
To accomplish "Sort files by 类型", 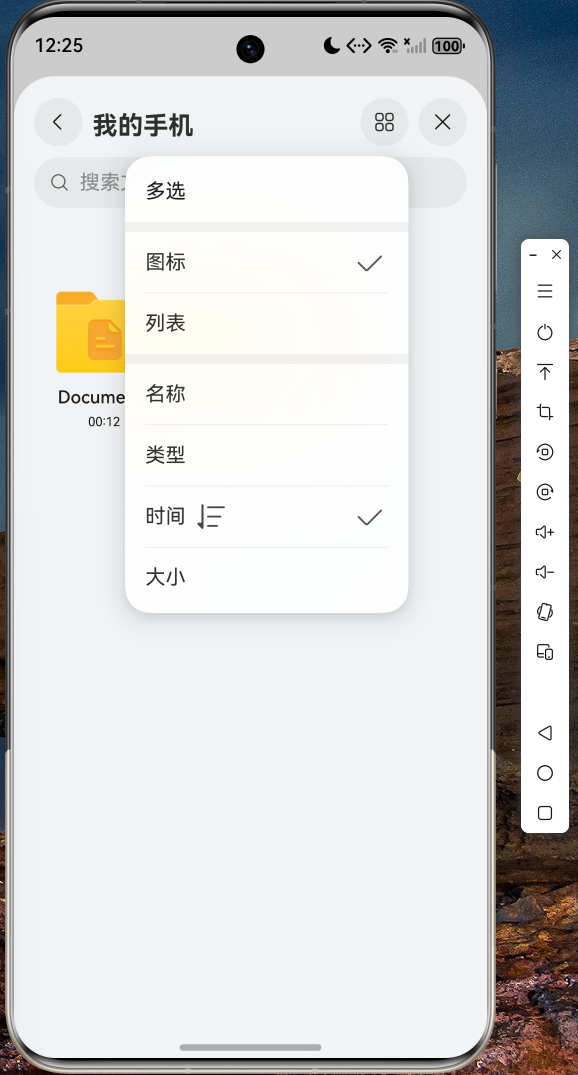I will [x=267, y=455].
